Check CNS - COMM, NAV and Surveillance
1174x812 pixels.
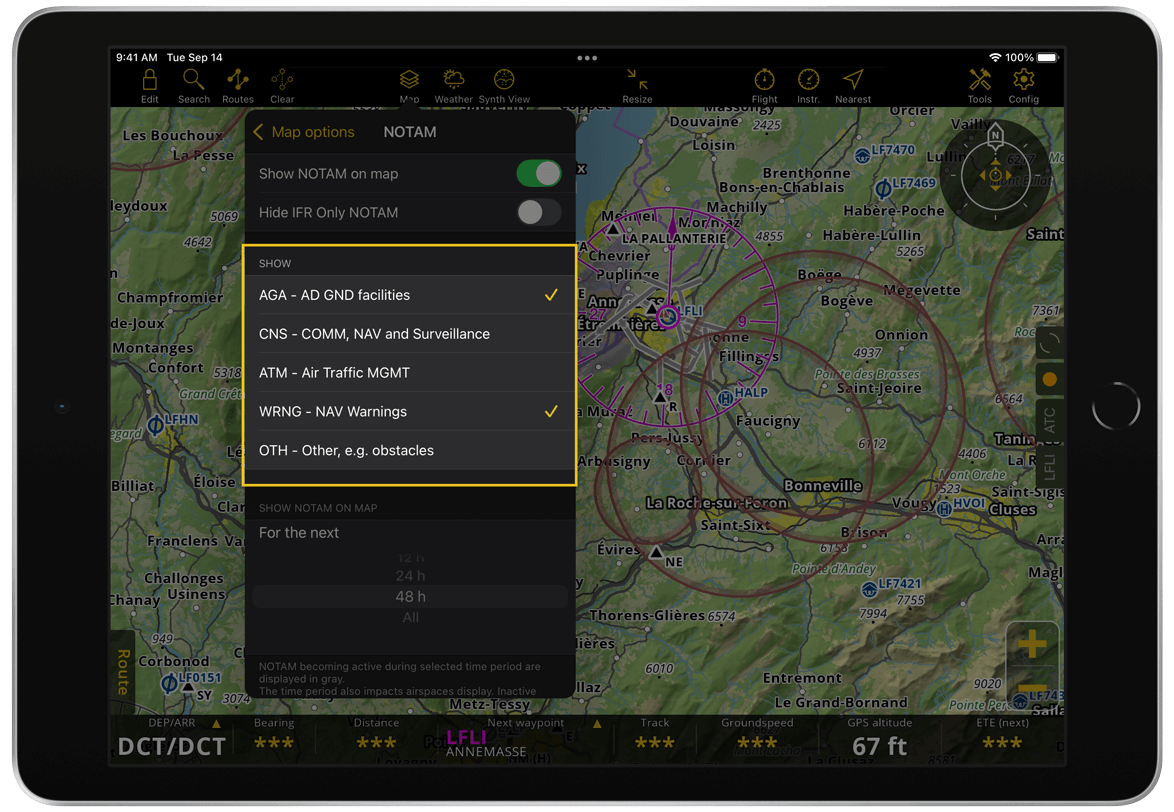tap(410, 333)
